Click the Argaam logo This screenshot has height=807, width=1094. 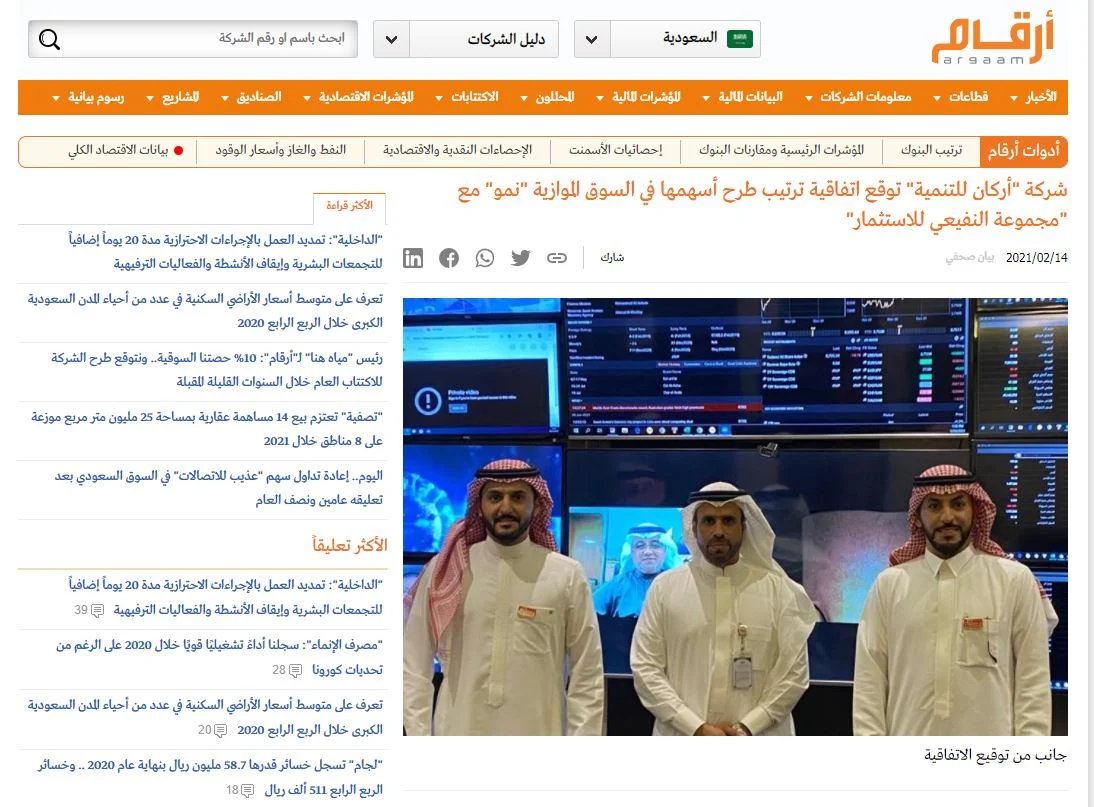[x=992, y=40]
